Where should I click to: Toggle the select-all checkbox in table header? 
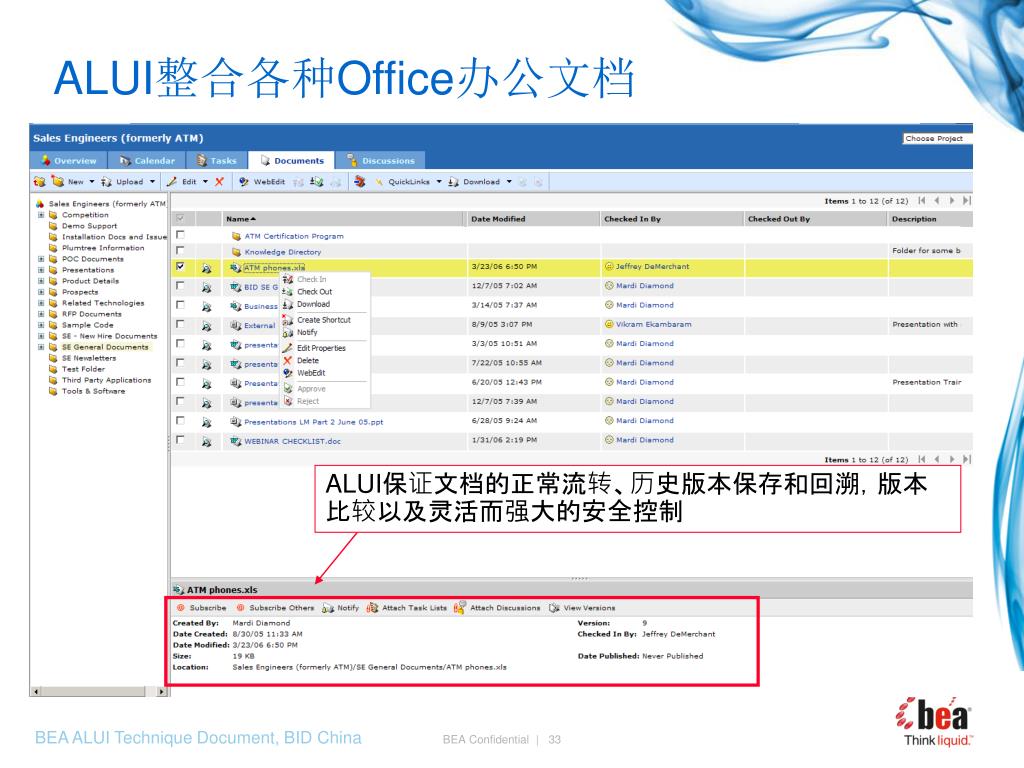(x=180, y=218)
